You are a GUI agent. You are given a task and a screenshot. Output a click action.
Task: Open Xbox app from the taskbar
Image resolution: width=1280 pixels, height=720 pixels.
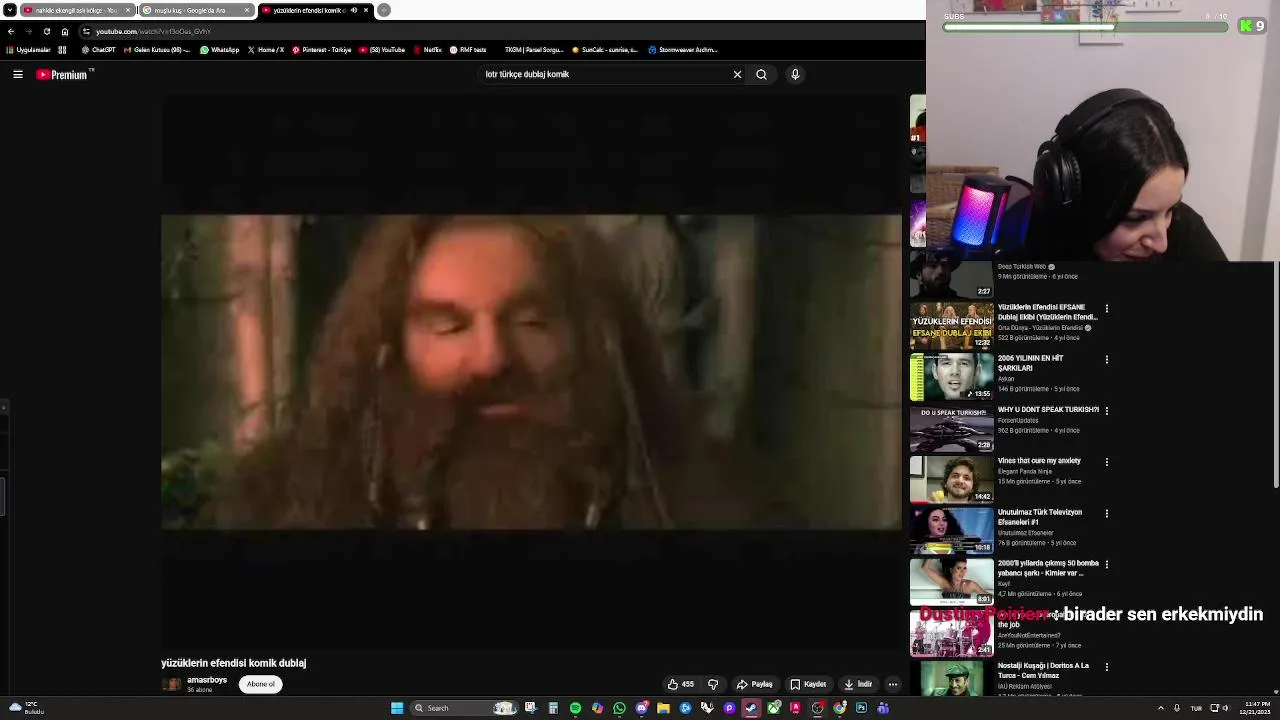(x=774, y=708)
